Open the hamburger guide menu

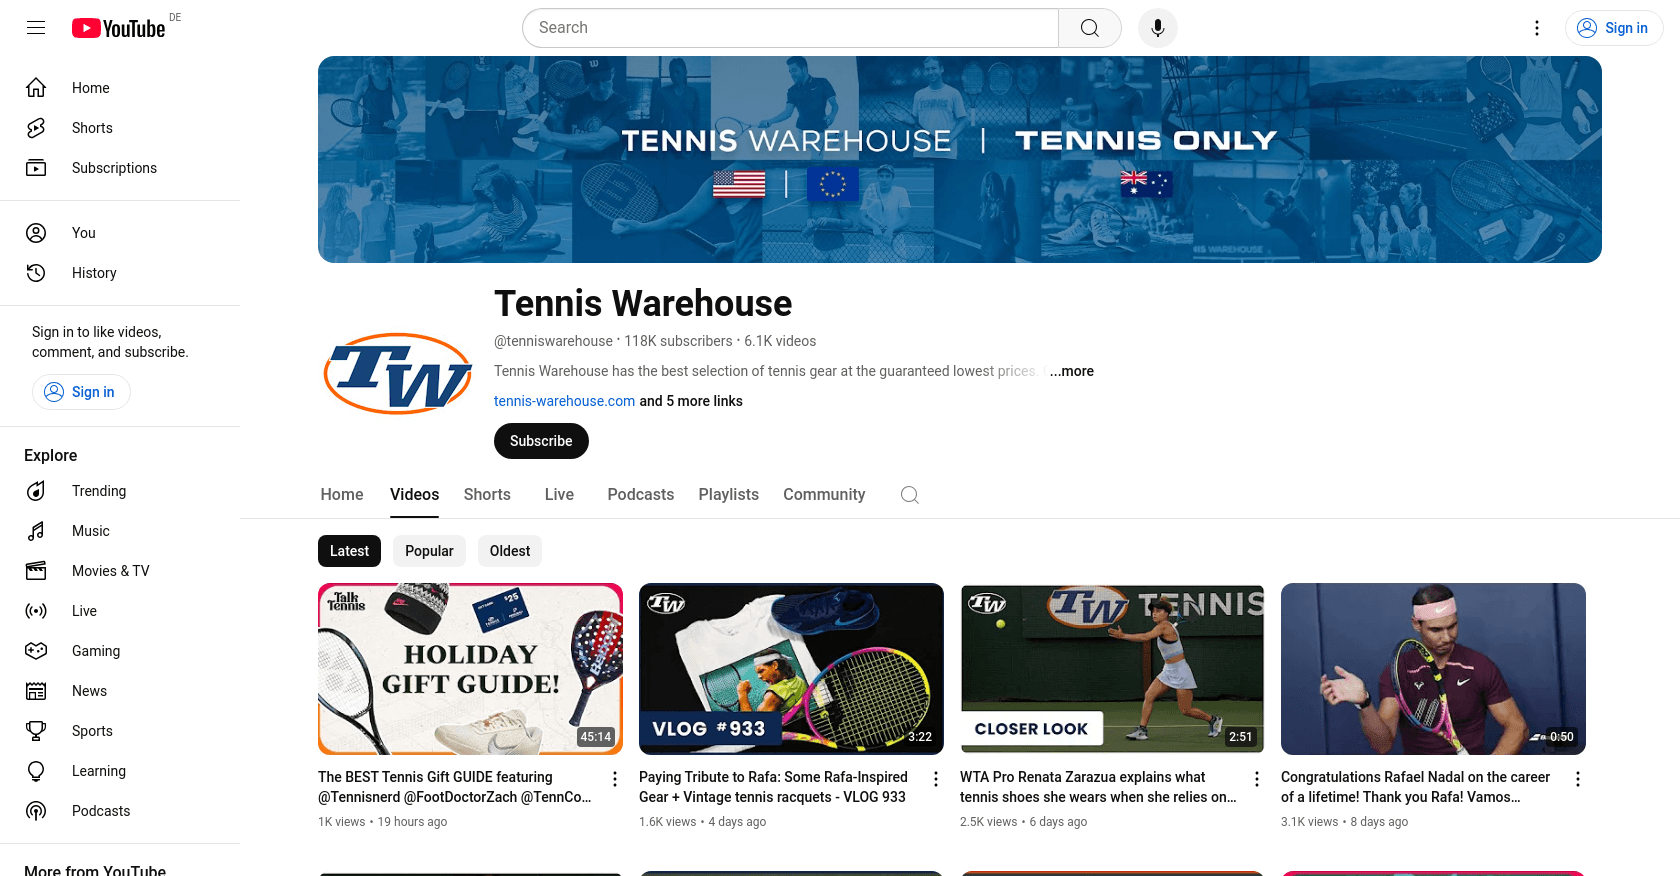click(36, 28)
